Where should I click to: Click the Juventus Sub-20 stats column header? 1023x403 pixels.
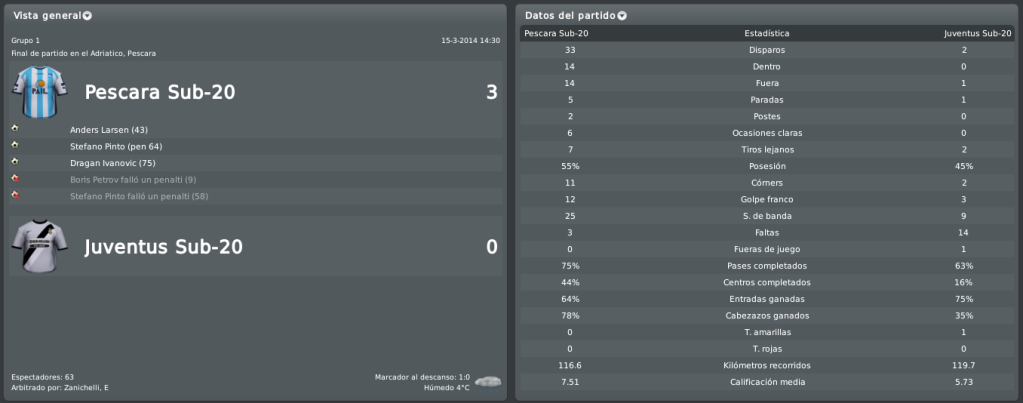(x=977, y=33)
